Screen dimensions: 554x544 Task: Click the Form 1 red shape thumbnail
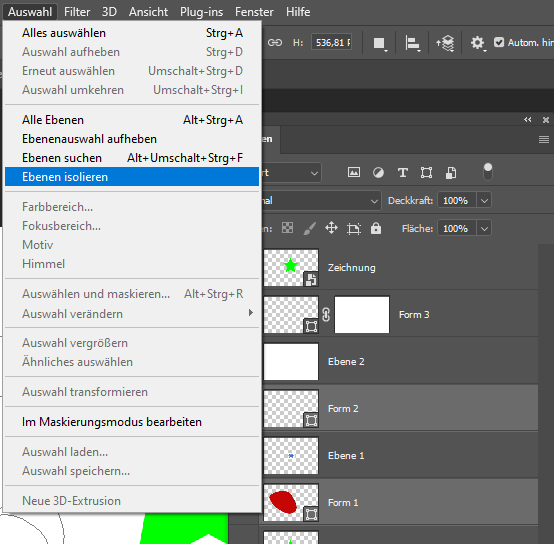(x=291, y=503)
